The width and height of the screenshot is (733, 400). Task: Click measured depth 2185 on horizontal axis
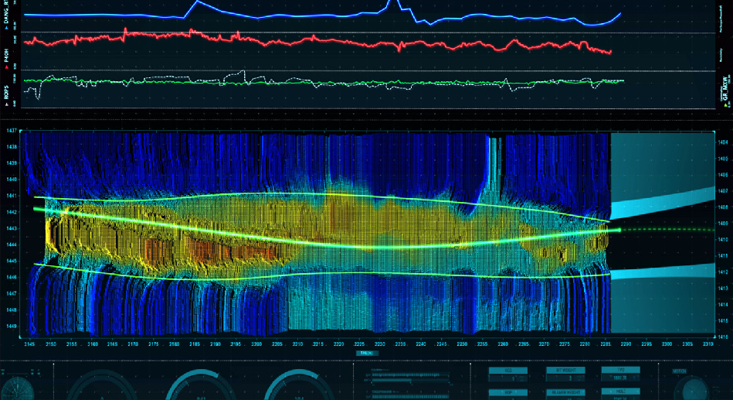[194, 344]
